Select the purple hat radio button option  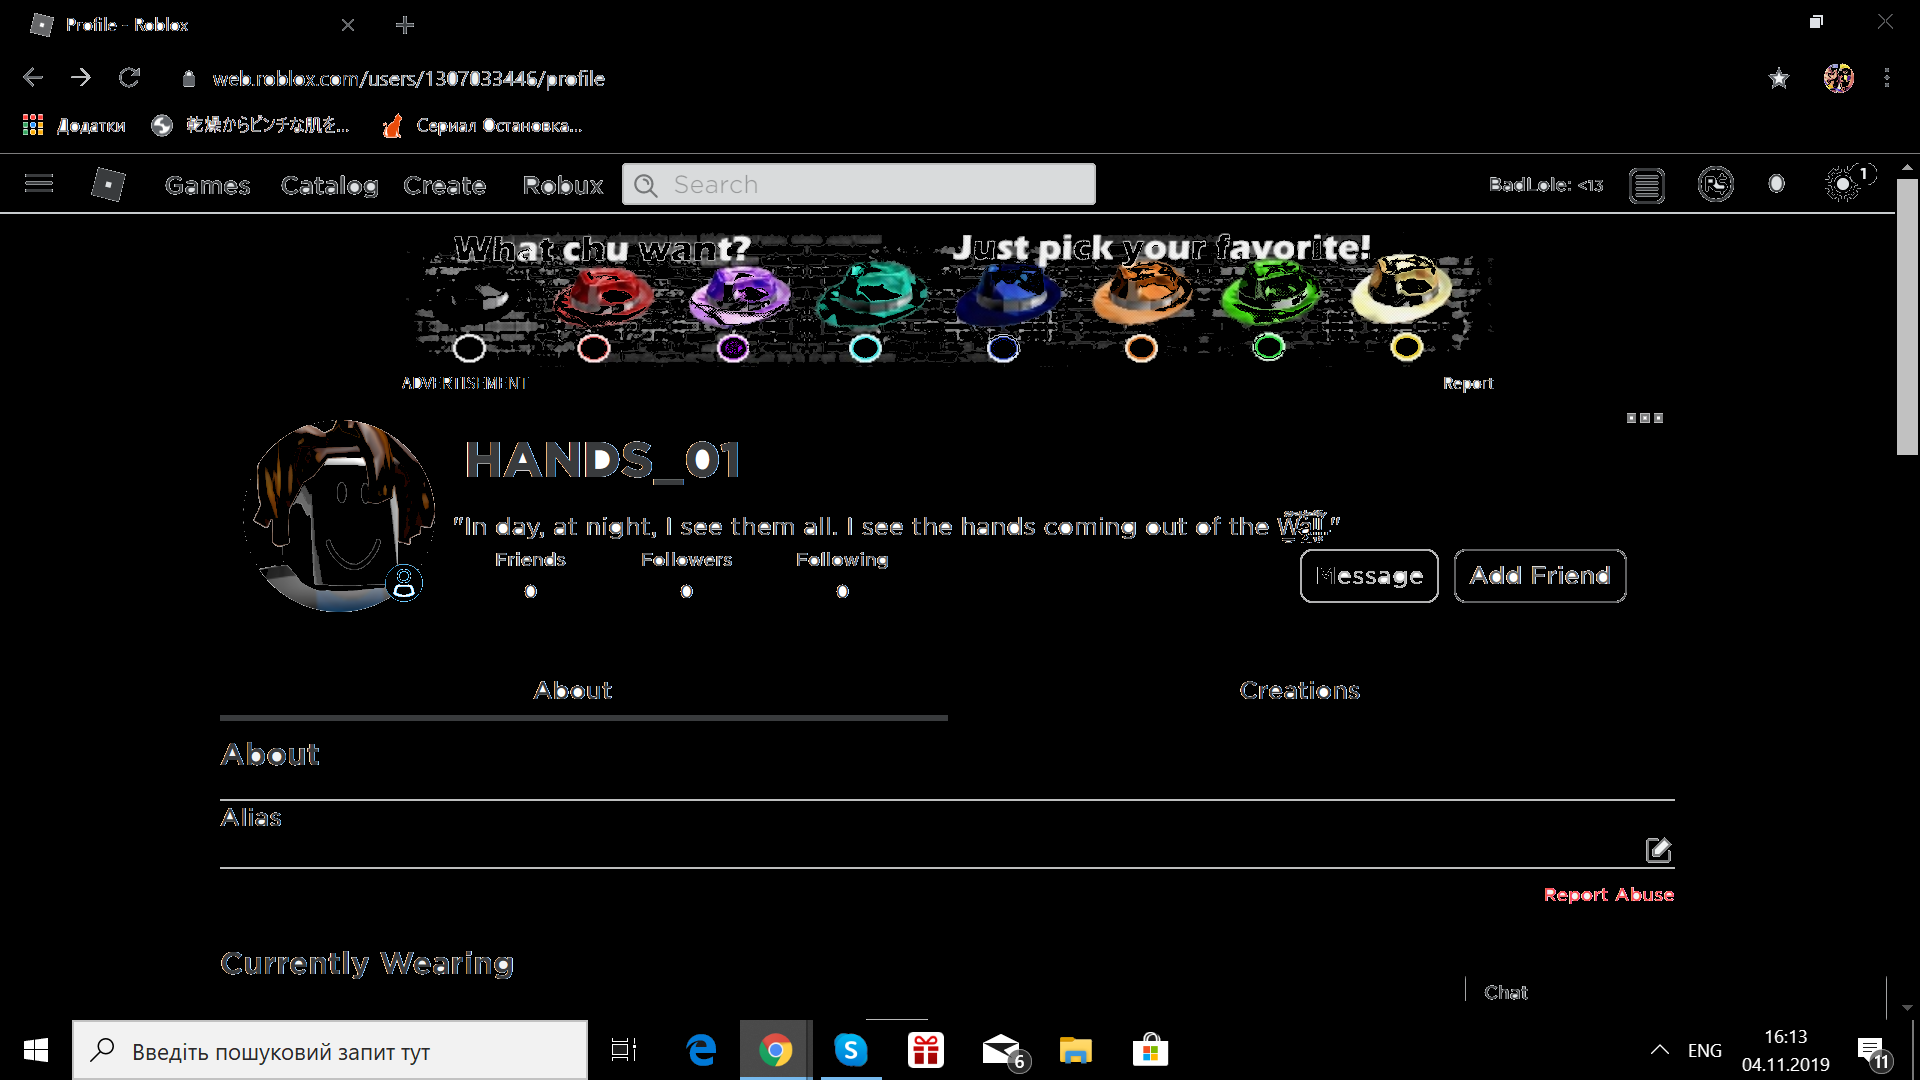pyautogui.click(x=733, y=348)
